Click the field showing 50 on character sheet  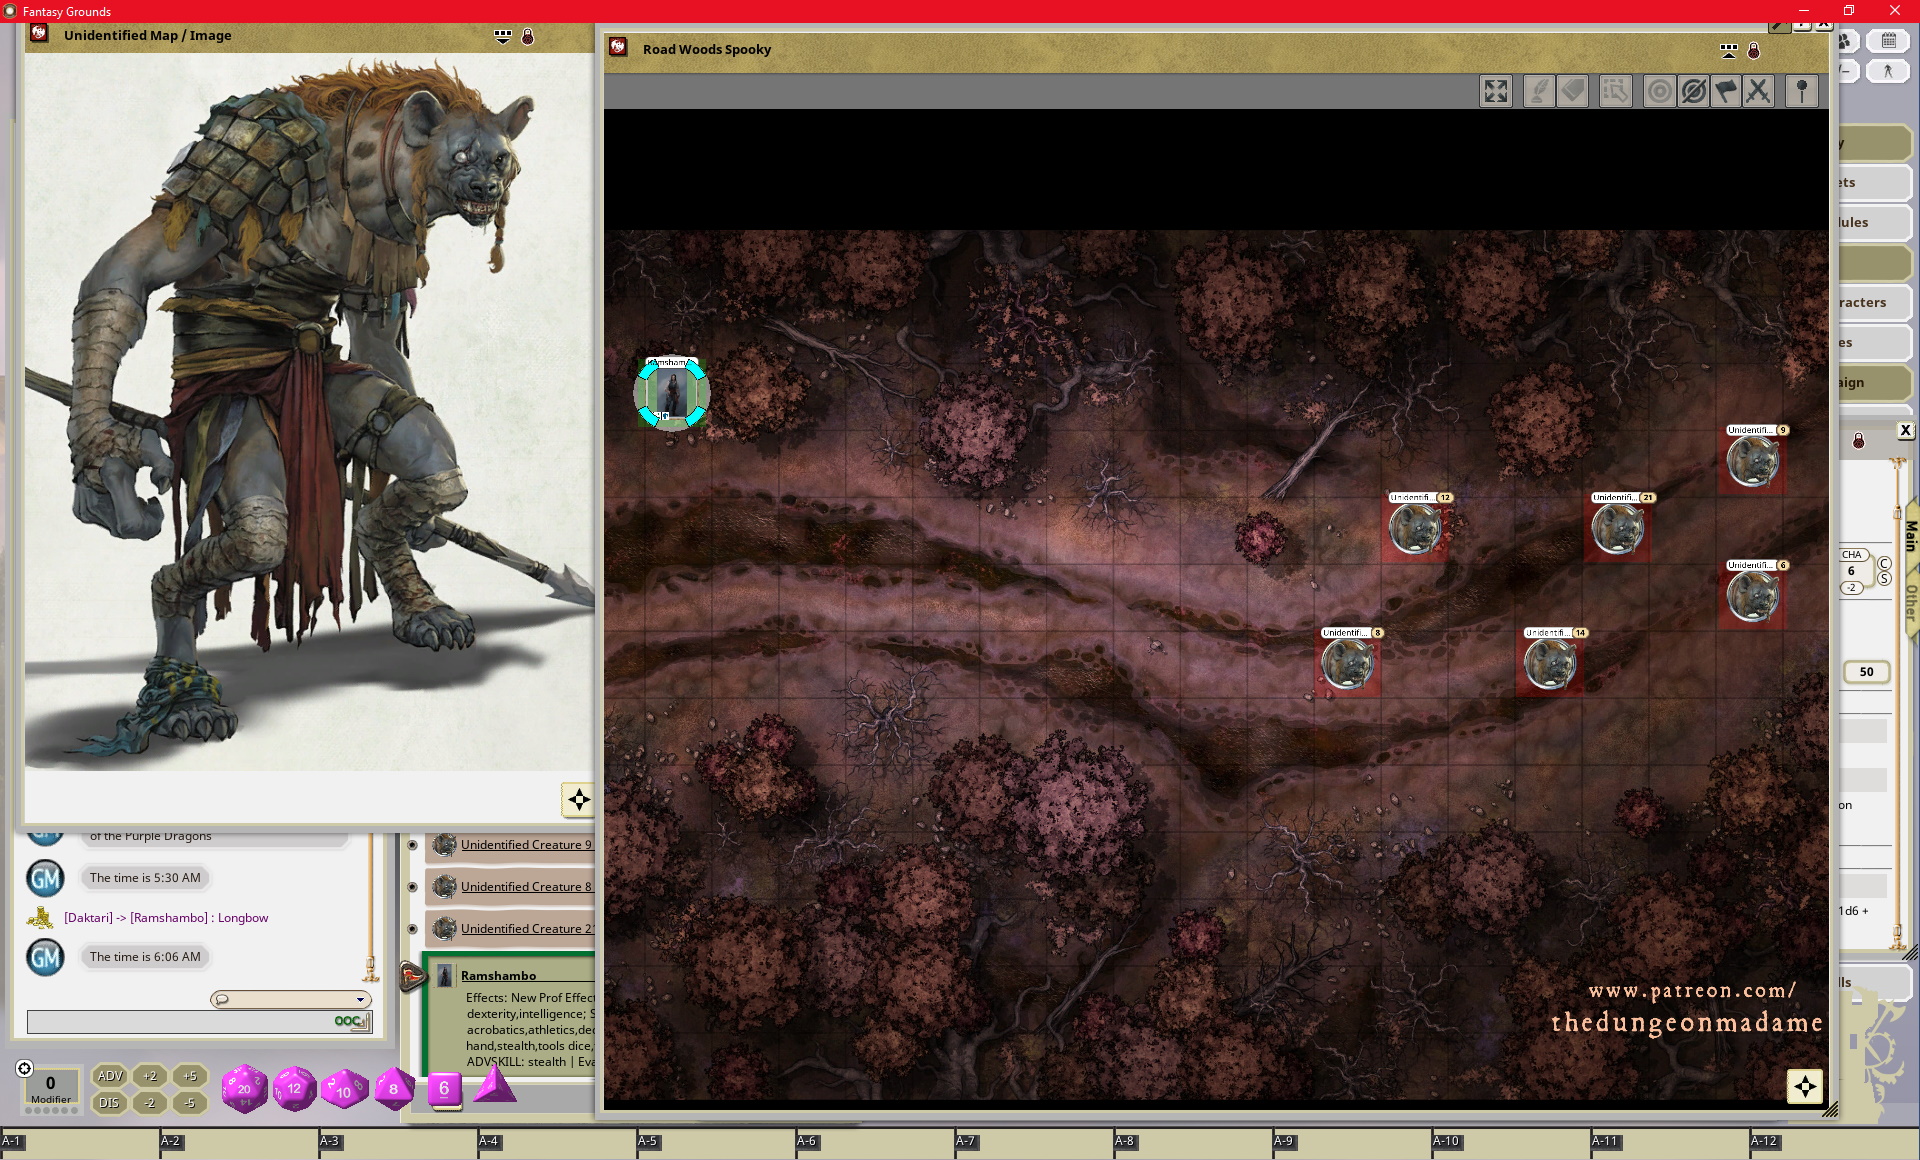1866,672
